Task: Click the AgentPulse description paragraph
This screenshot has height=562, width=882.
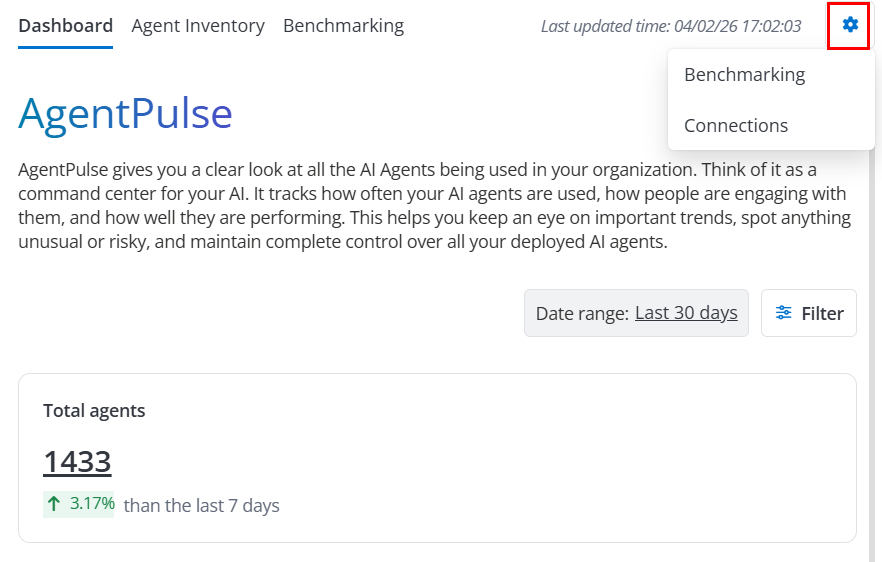Action: click(x=430, y=205)
